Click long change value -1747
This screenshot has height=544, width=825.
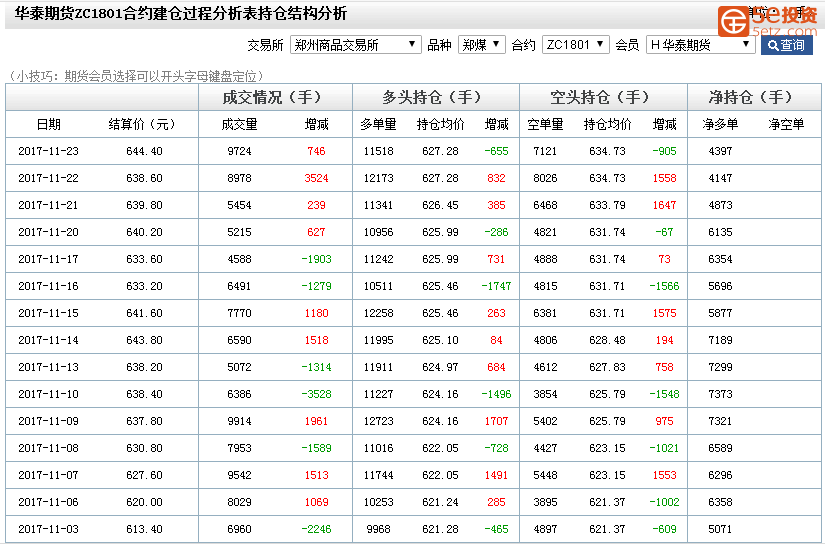496,286
